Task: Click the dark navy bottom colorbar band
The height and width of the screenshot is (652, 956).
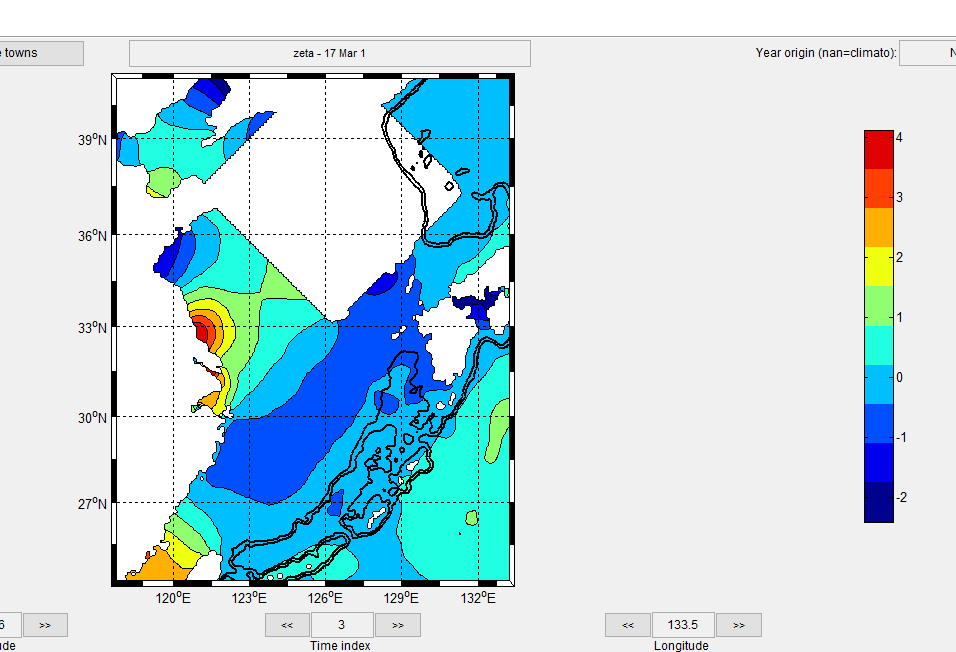Action: (x=878, y=501)
